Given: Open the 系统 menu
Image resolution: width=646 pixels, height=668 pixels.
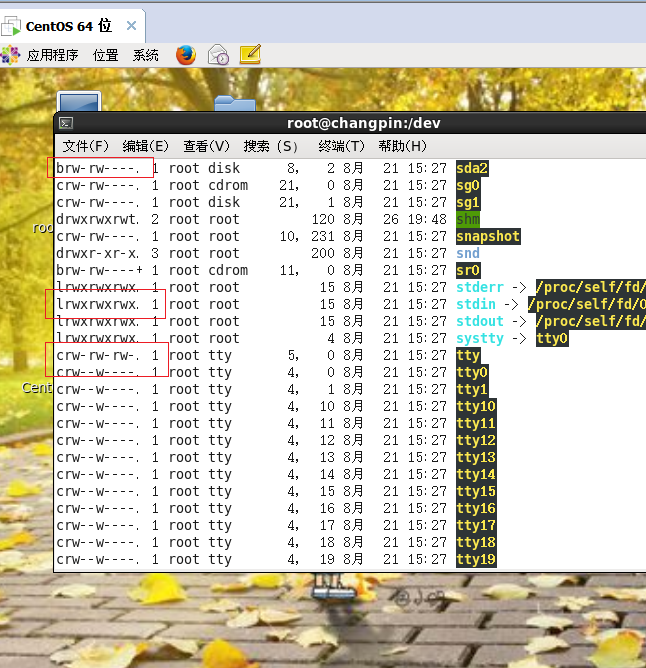Looking at the screenshot, I should pyautogui.click(x=145, y=55).
